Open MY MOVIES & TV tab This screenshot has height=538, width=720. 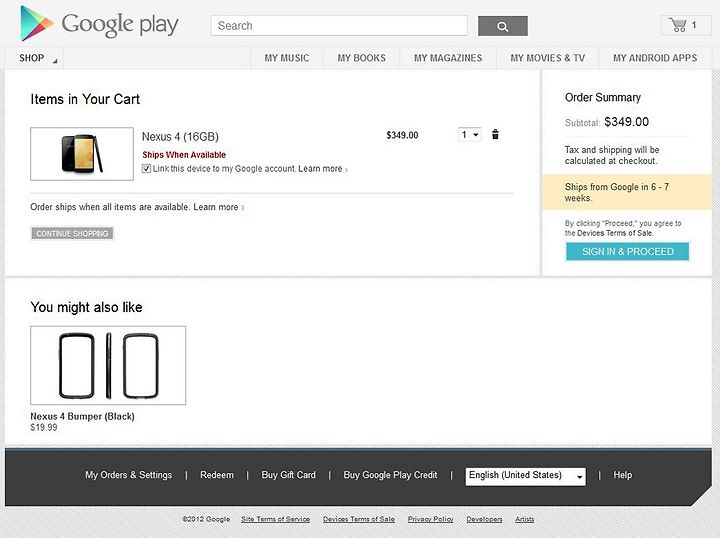point(548,58)
